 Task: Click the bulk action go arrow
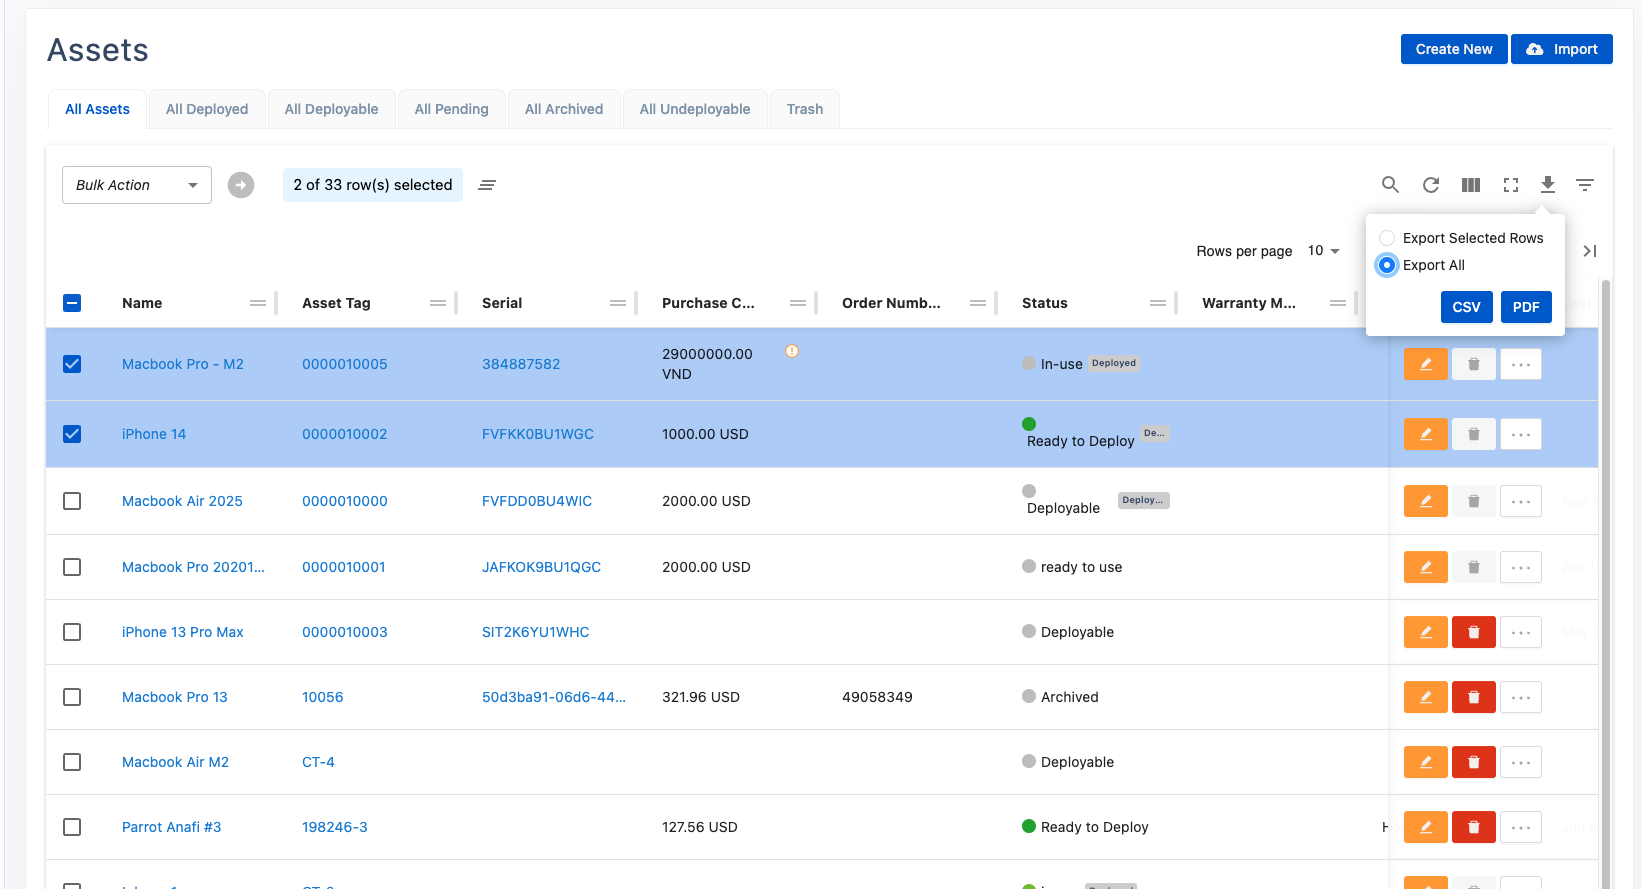tap(241, 185)
